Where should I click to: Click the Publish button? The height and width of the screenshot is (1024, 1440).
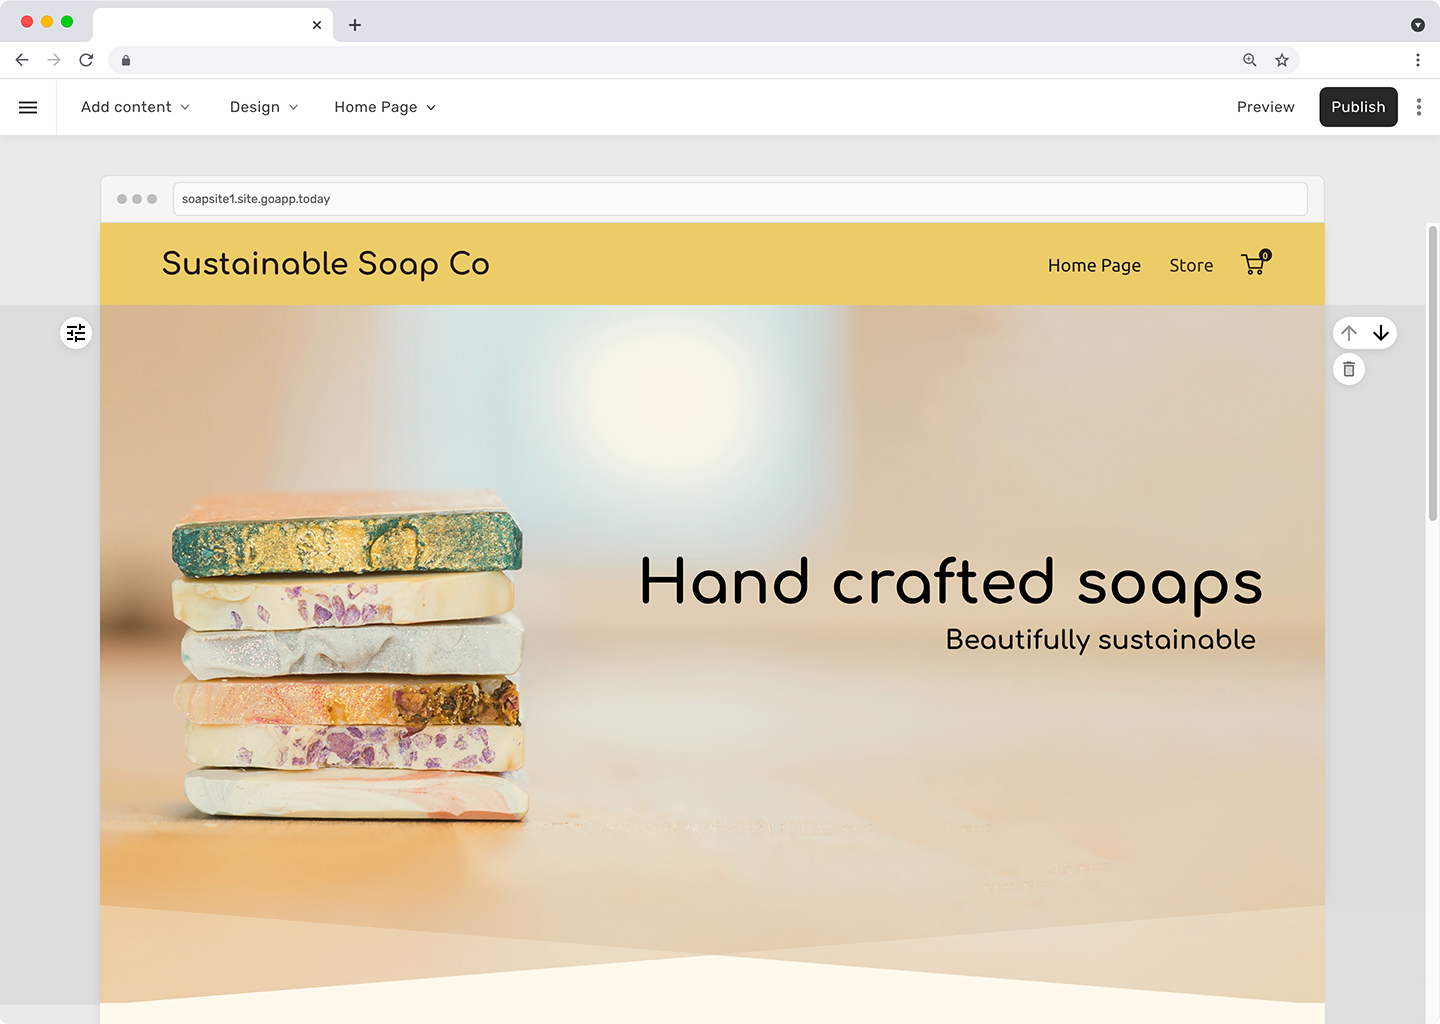point(1358,107)
